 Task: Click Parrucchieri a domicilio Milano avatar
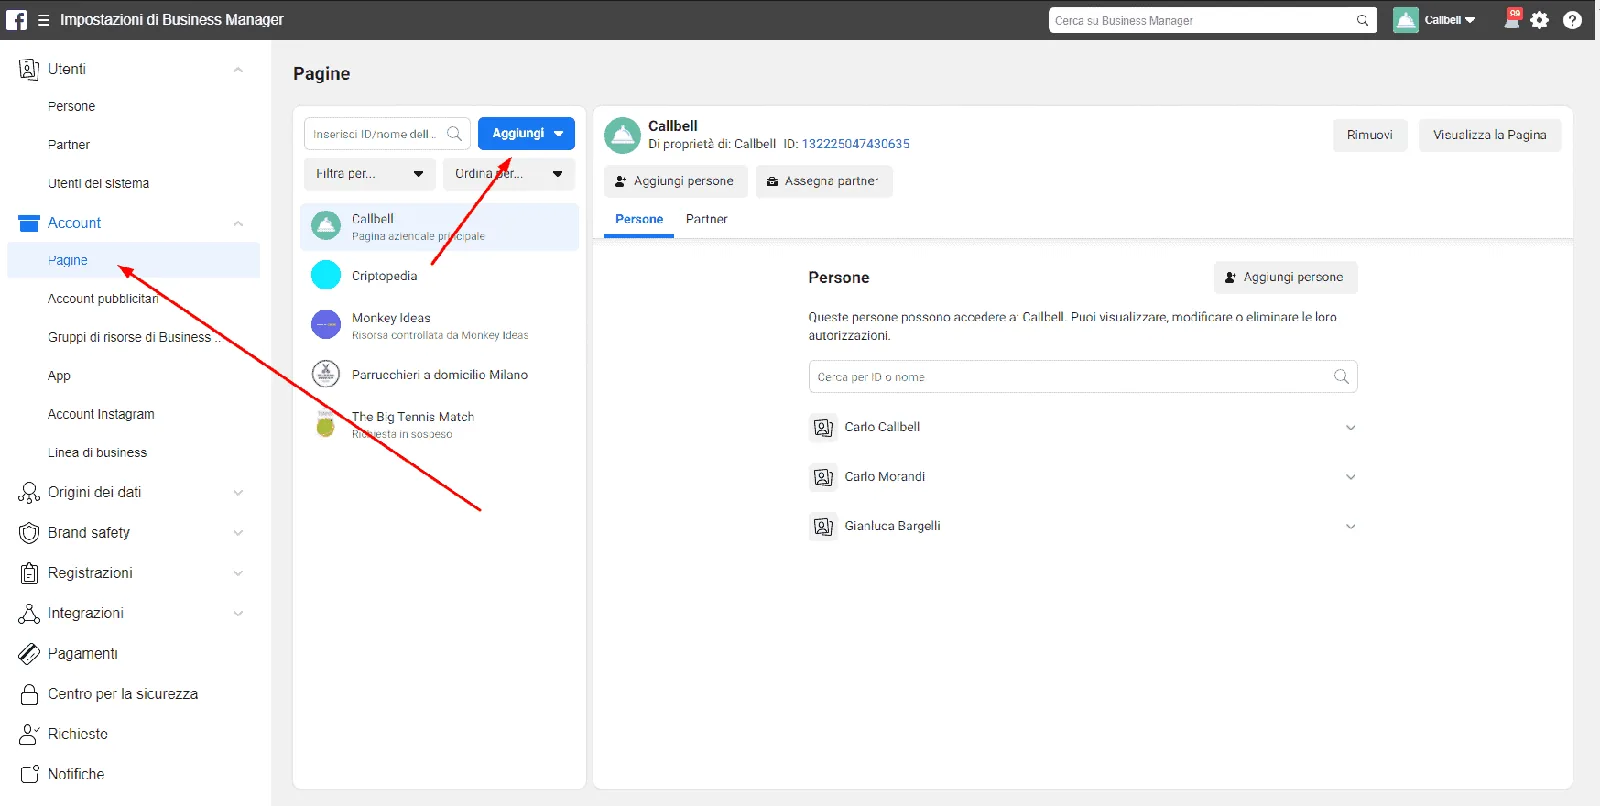click(x=326, y=374)
